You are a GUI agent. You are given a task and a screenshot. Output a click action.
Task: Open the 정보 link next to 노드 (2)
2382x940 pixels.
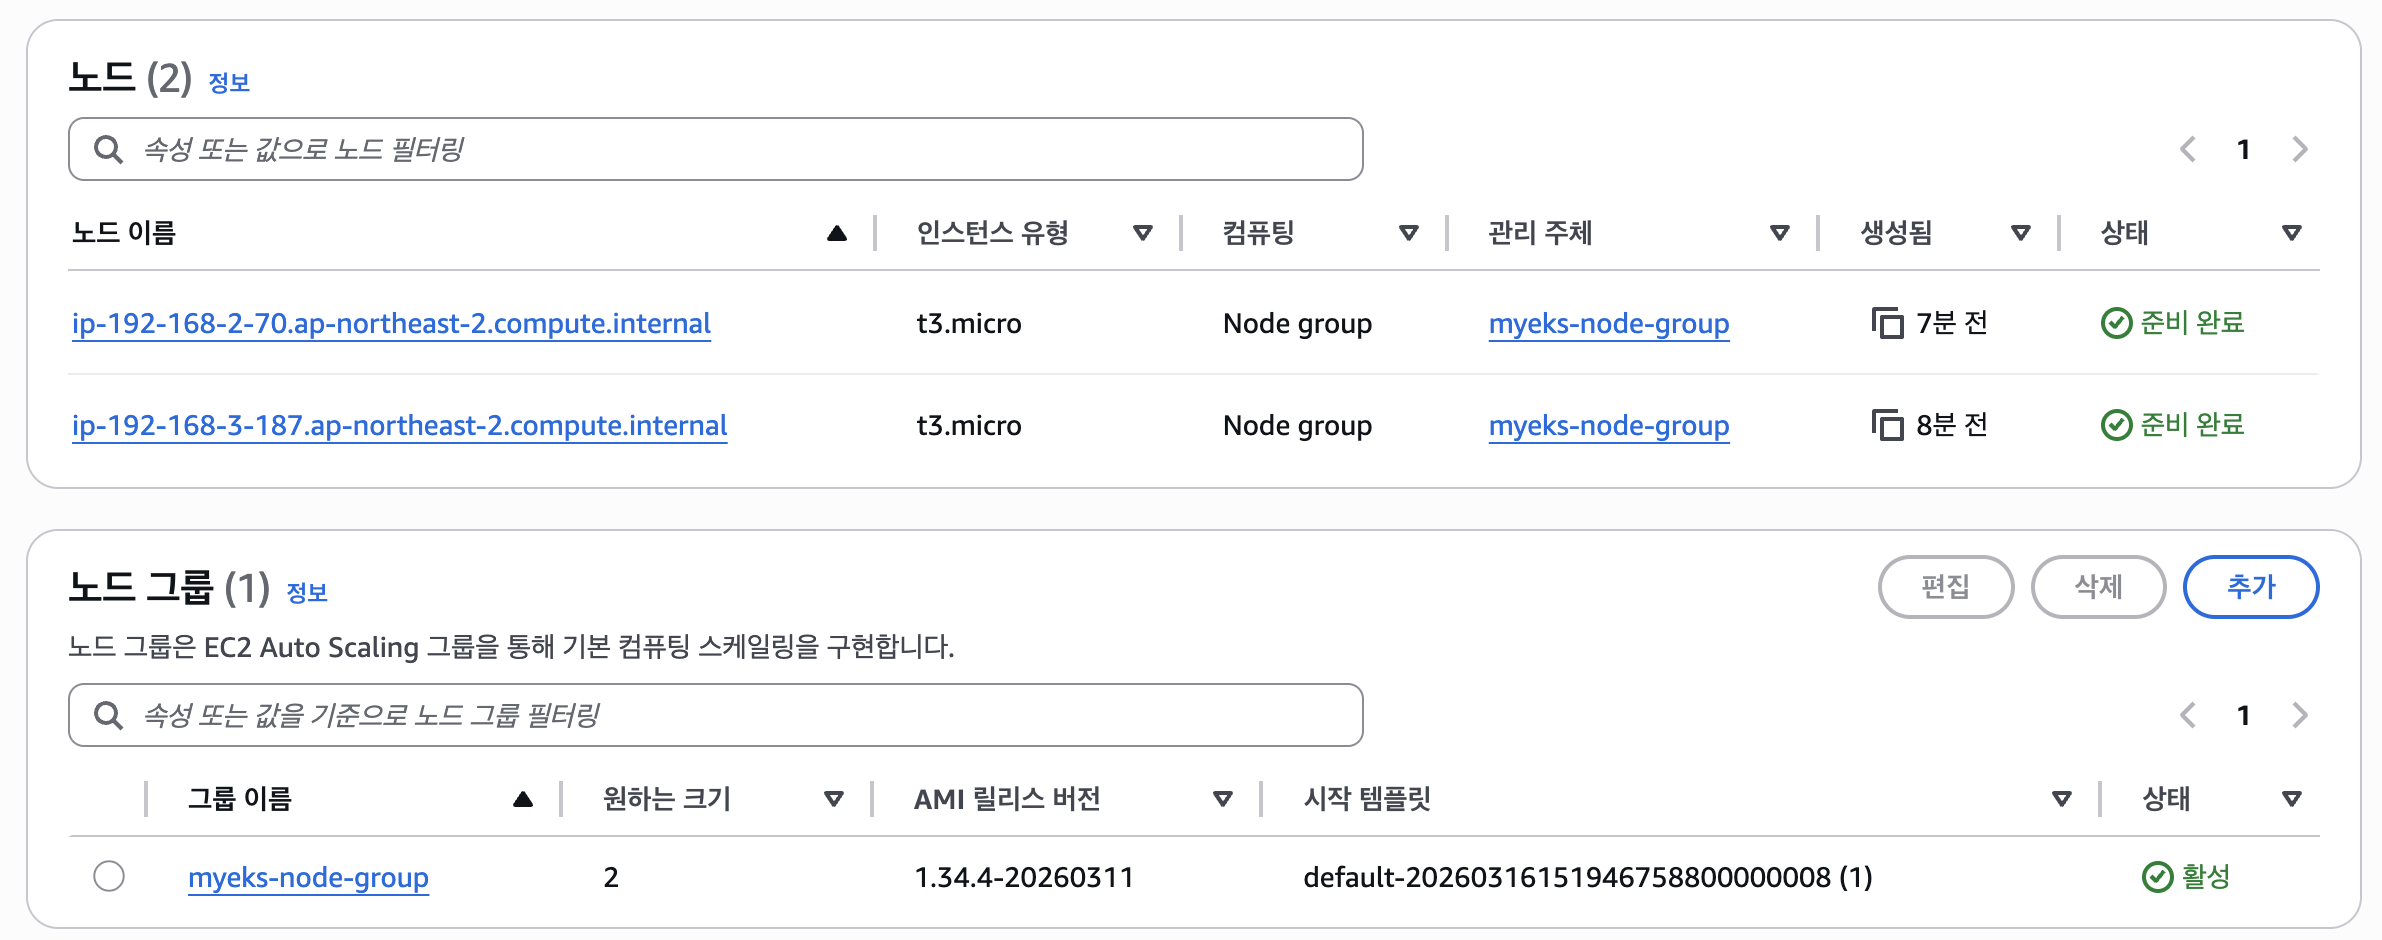click(229, 83)
